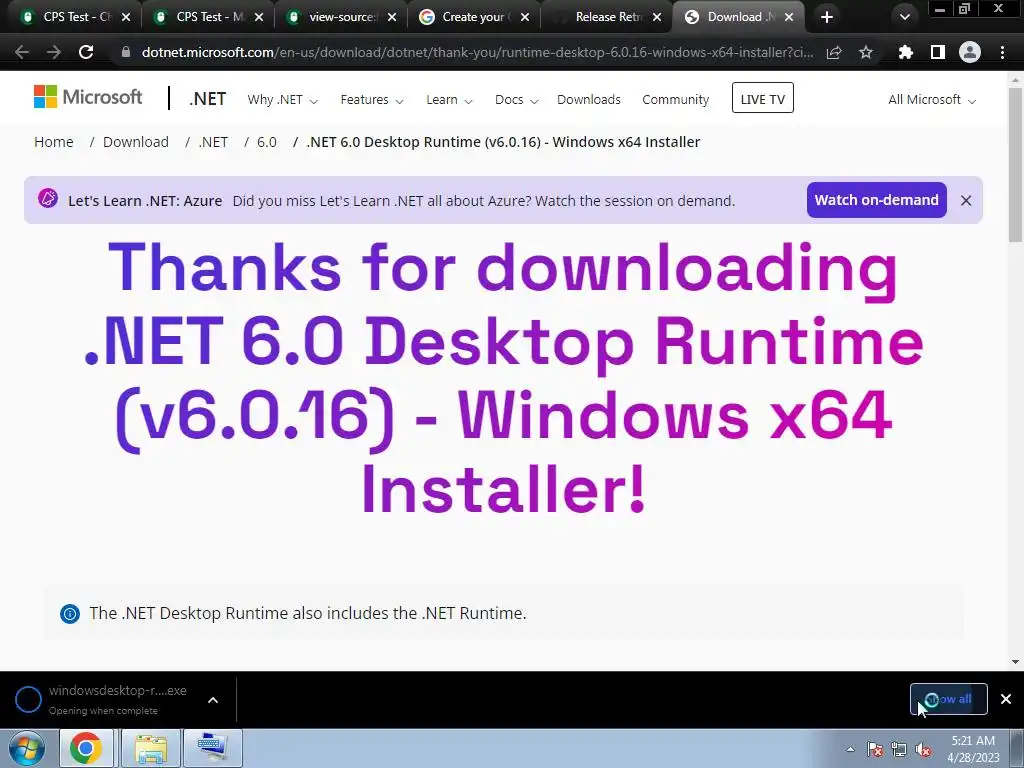The image size is (1024, 768).
Task: Click the Chrome taskbar icon
Action: [86, 748]
